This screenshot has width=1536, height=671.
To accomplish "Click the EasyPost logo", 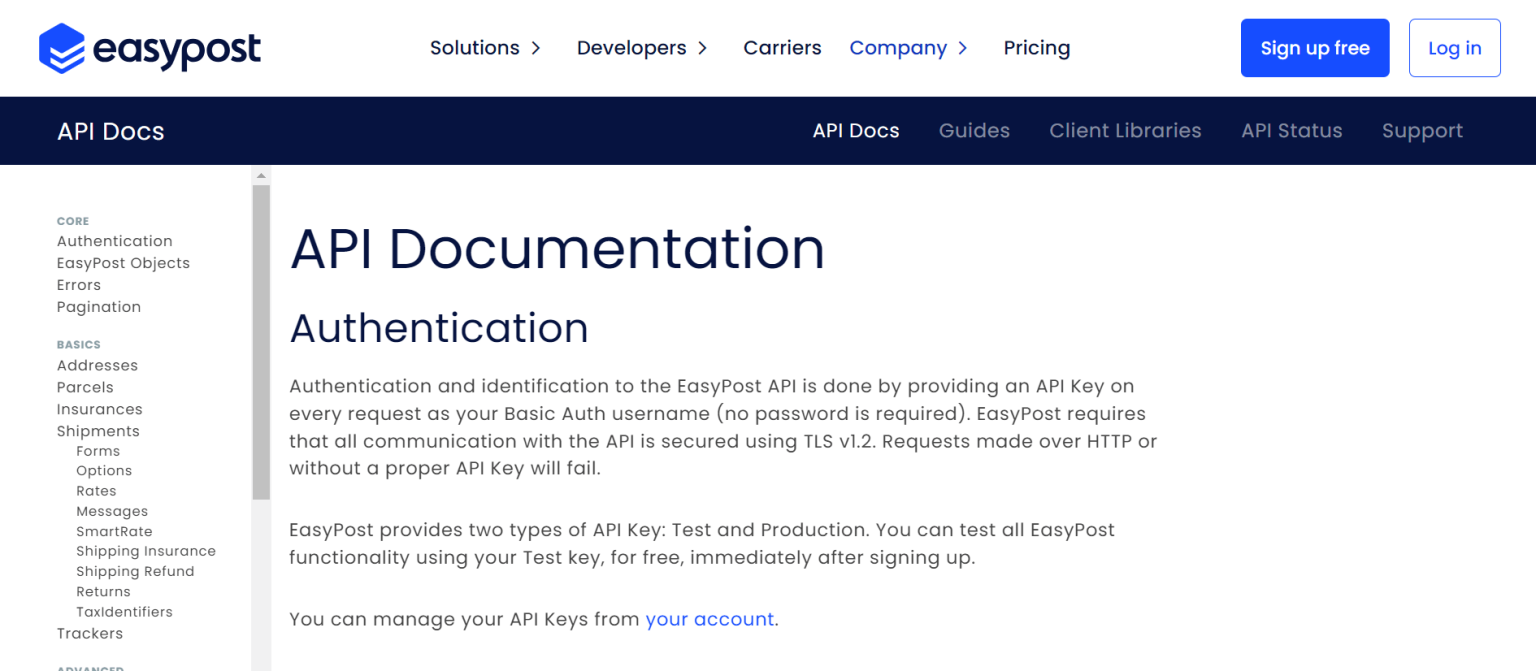I will 148,47.
